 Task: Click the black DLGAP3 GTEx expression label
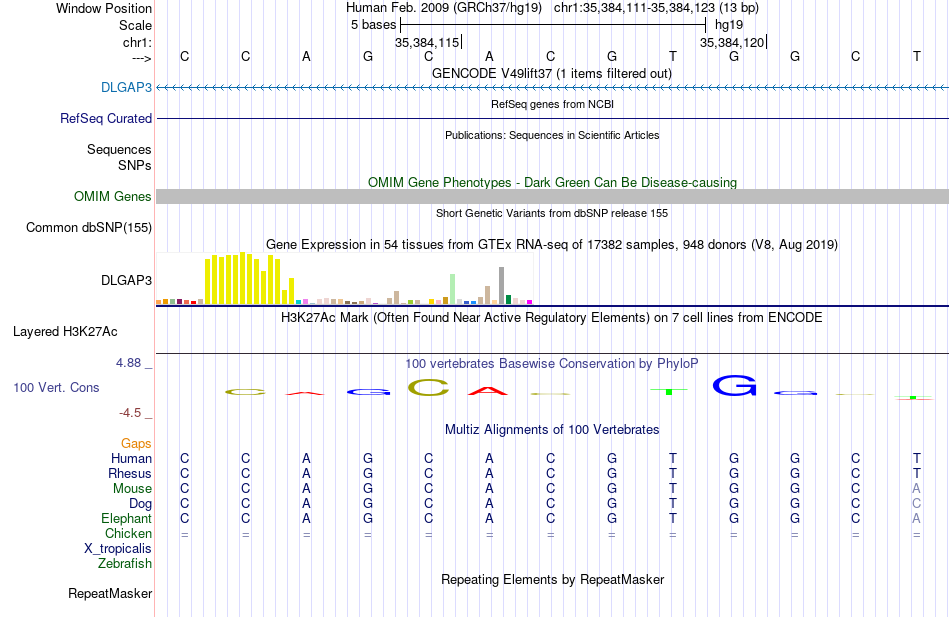tap(126, 280)
